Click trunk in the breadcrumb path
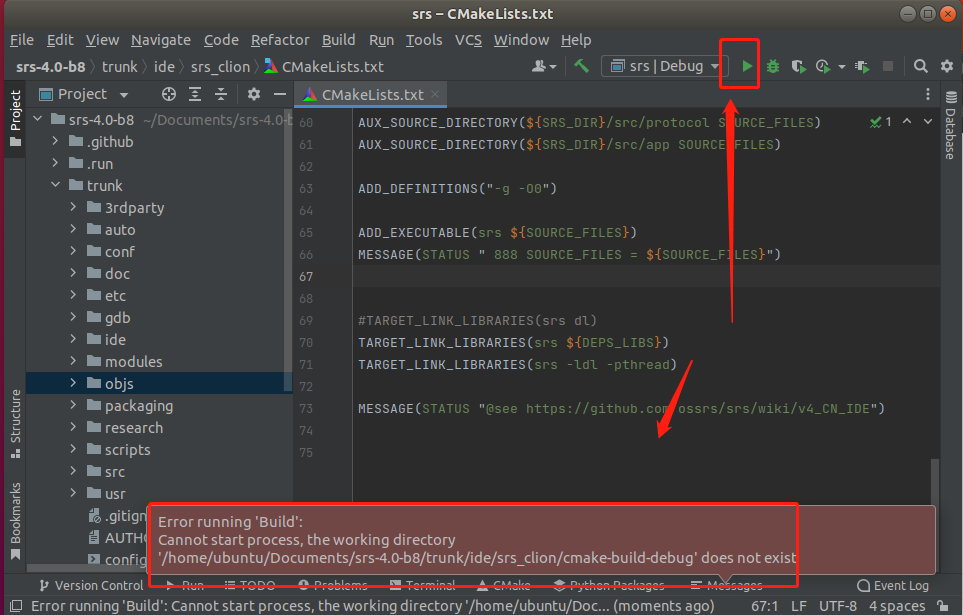The image size is (963, 615). (120, 66)
